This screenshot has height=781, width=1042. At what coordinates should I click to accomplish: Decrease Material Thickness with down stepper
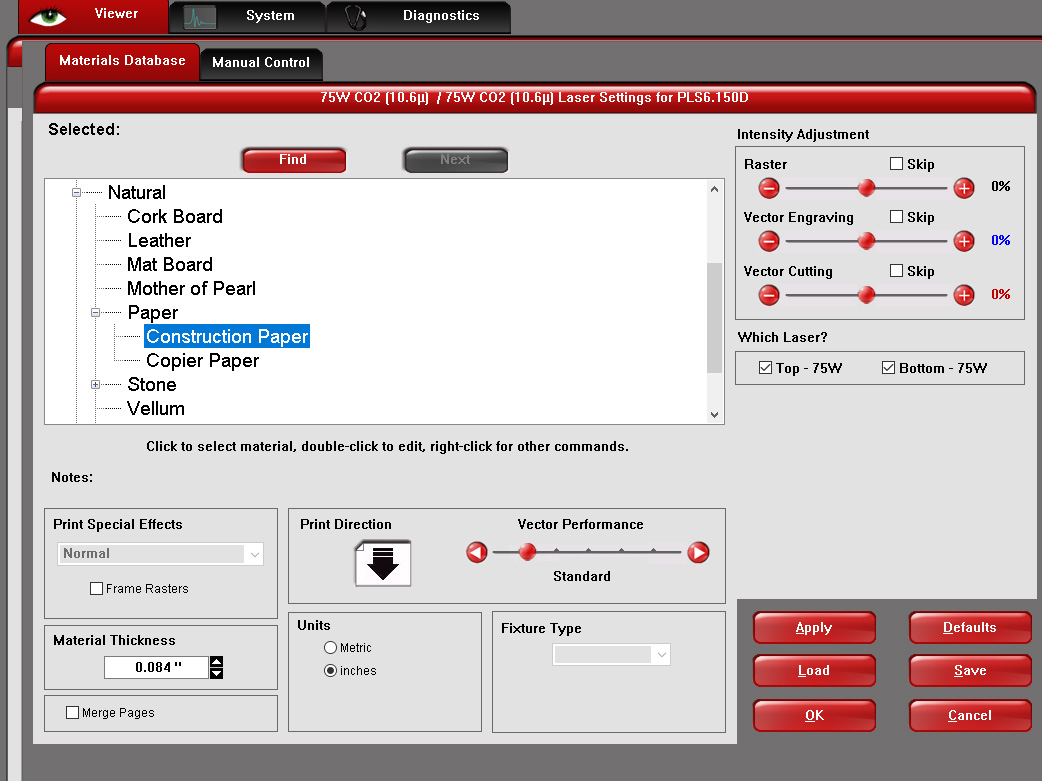coord(217,673)
